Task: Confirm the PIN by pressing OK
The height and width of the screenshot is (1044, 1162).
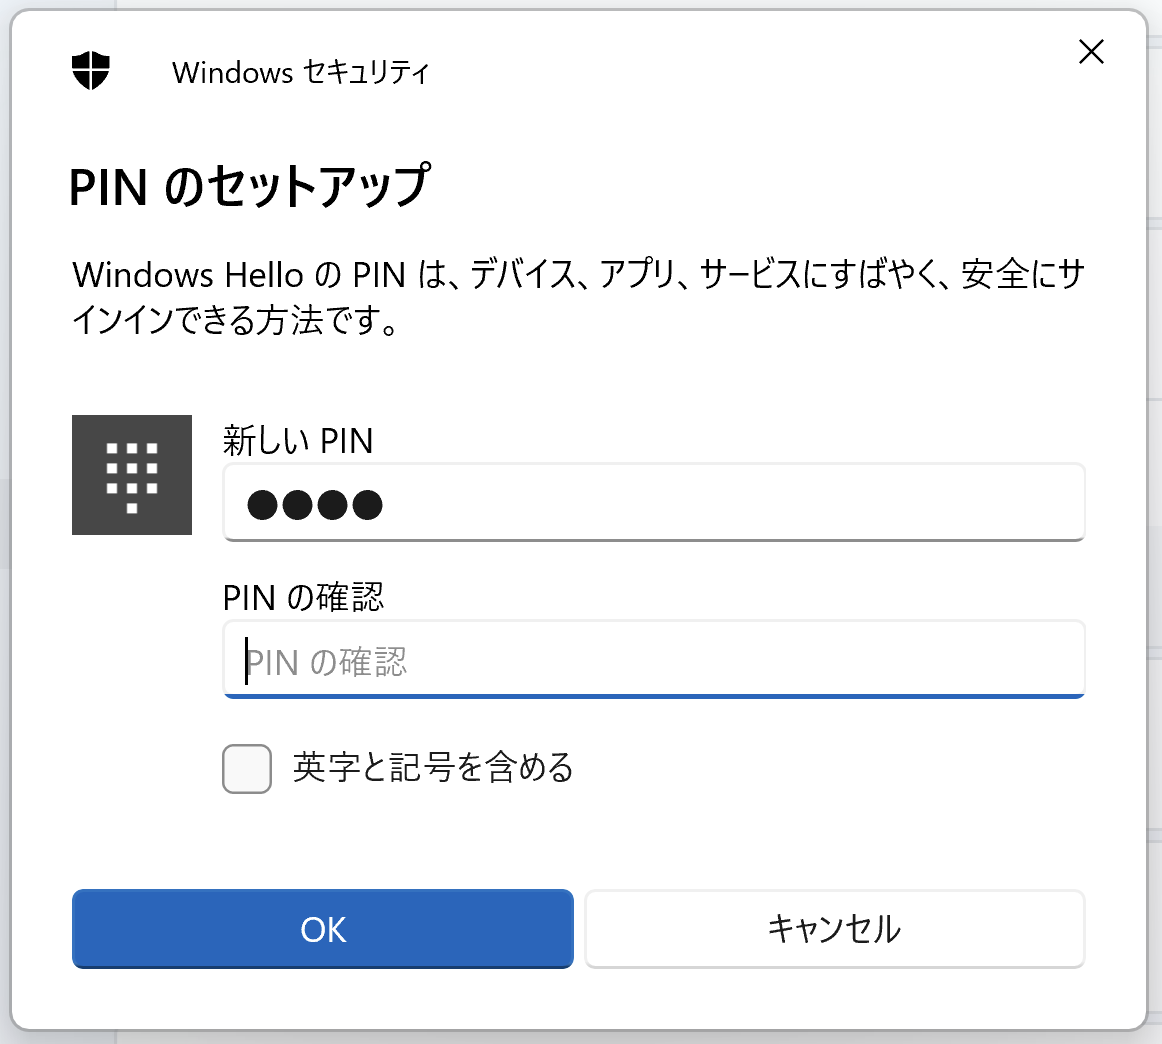Action: (321, 929)
